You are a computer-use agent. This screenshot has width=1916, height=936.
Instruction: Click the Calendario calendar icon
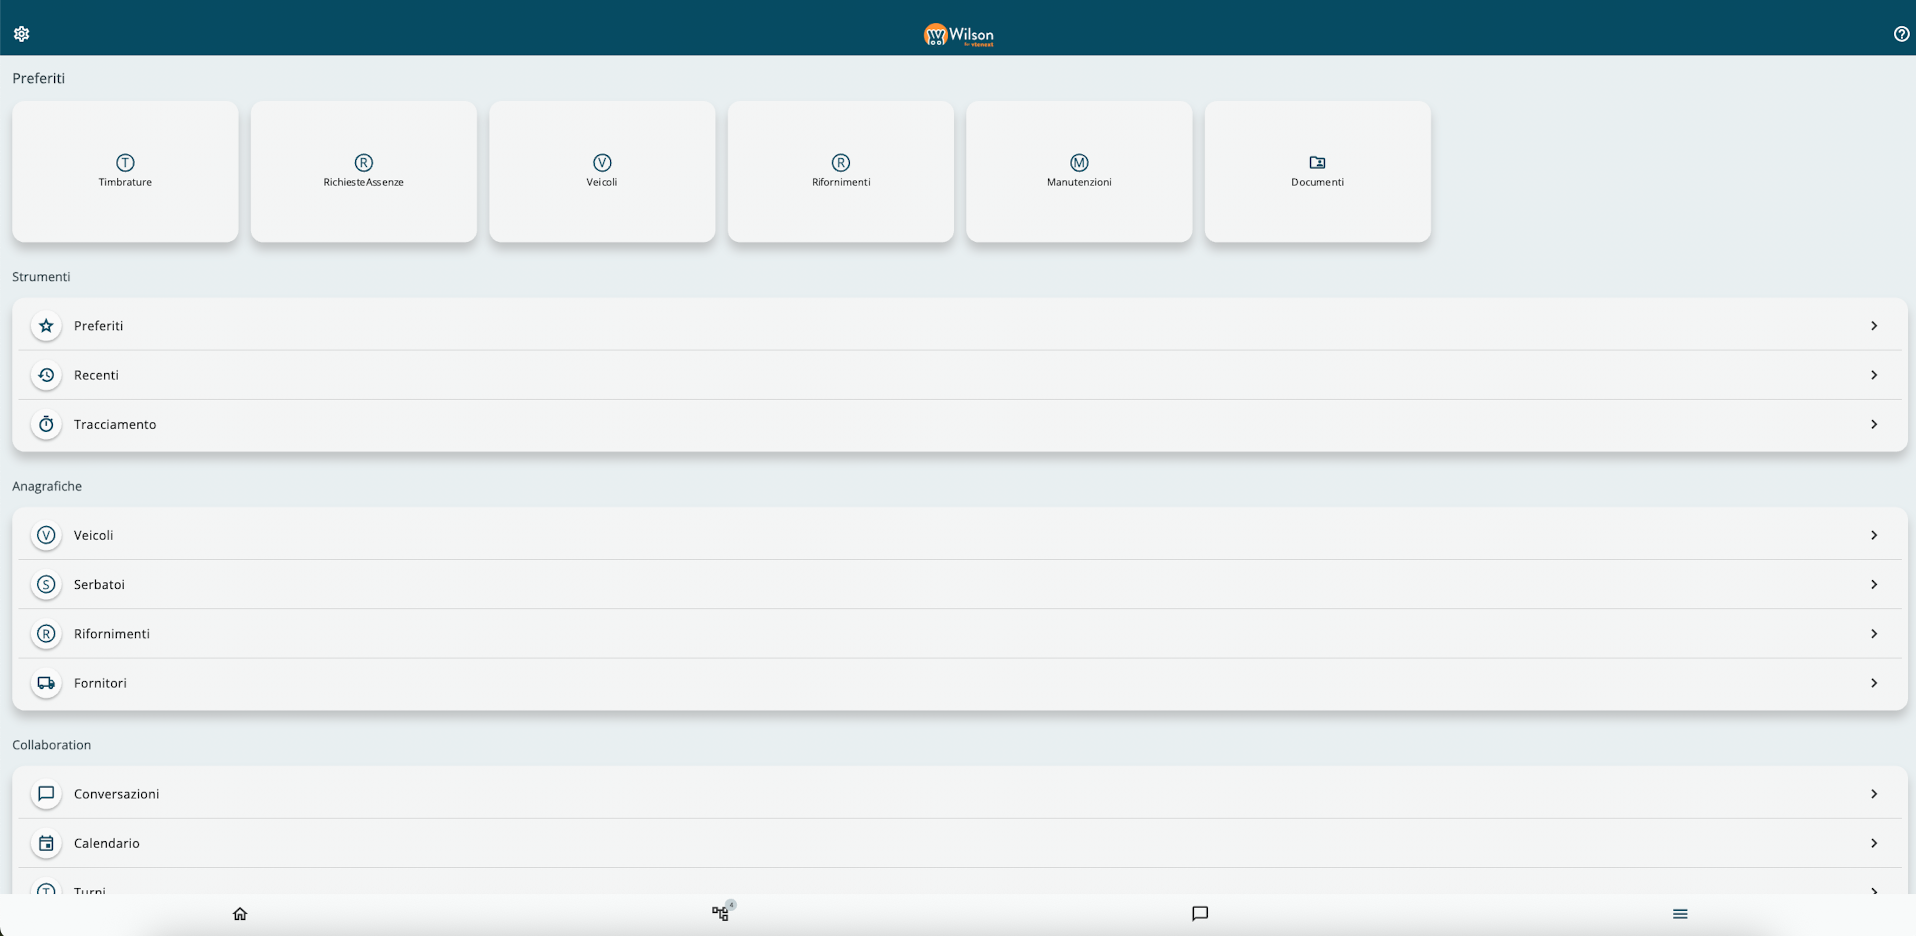[x=46, y=843]
